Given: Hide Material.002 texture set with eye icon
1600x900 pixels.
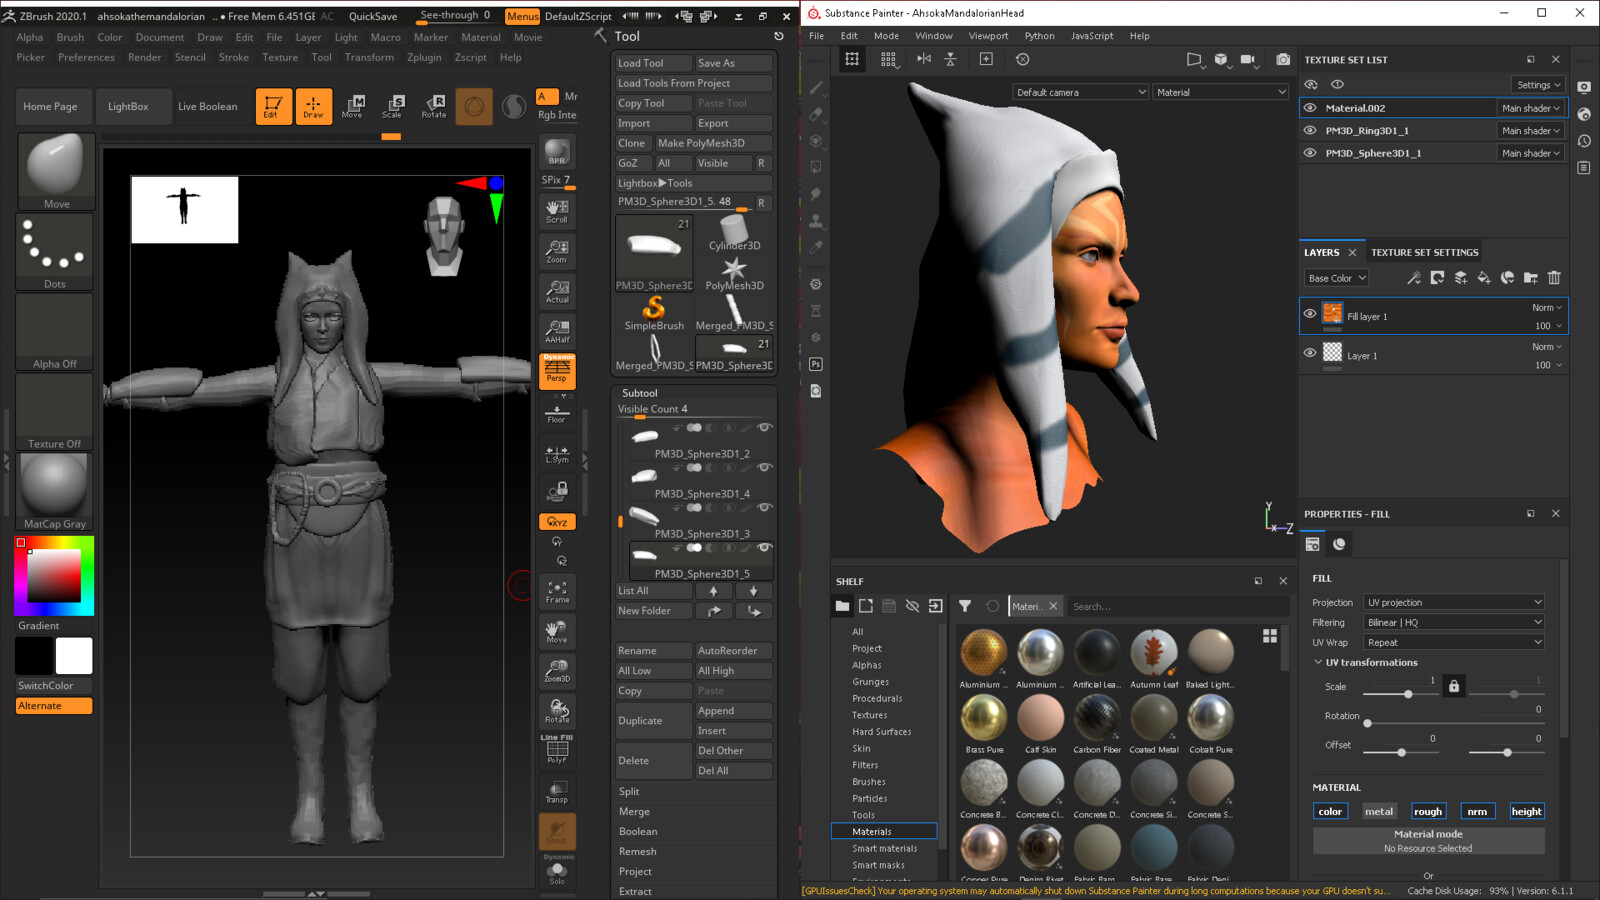Looking at the screenshot, I should tap(1310, 108).
